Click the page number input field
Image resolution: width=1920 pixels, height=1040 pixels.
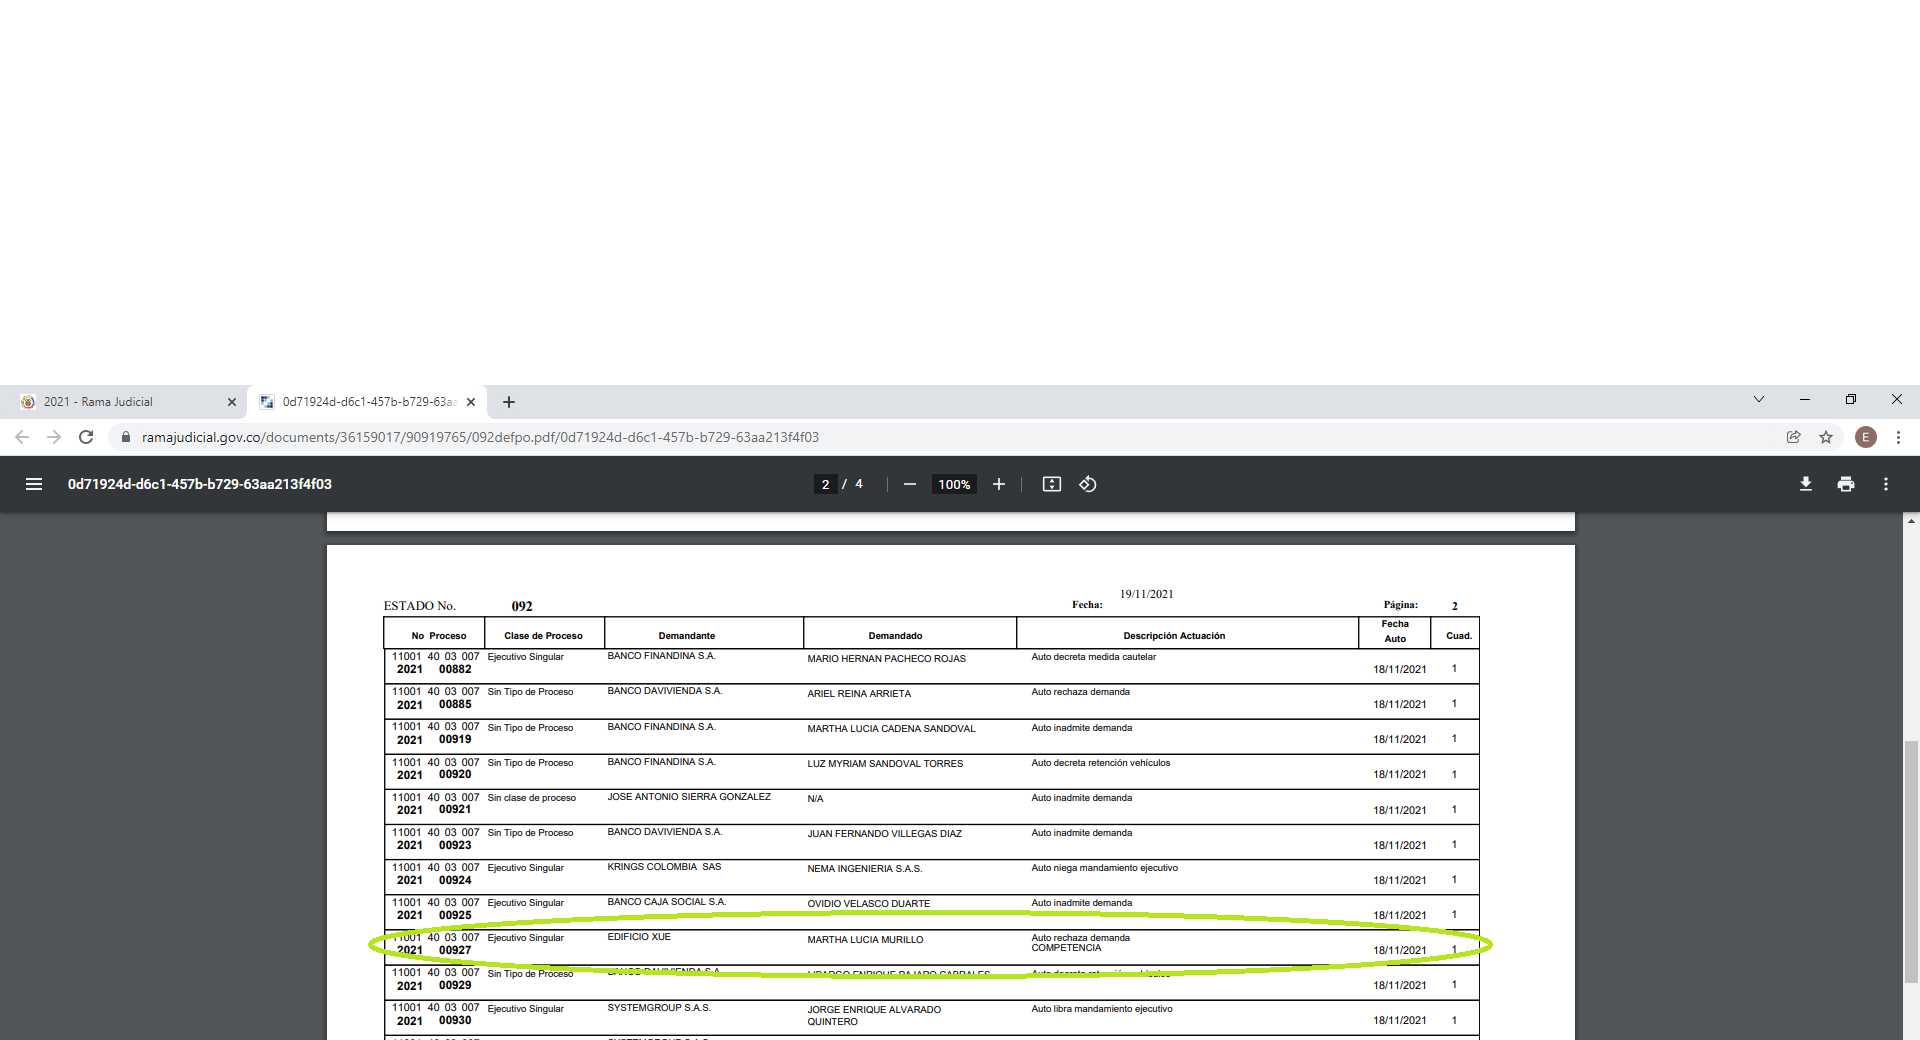coord(825,484)
